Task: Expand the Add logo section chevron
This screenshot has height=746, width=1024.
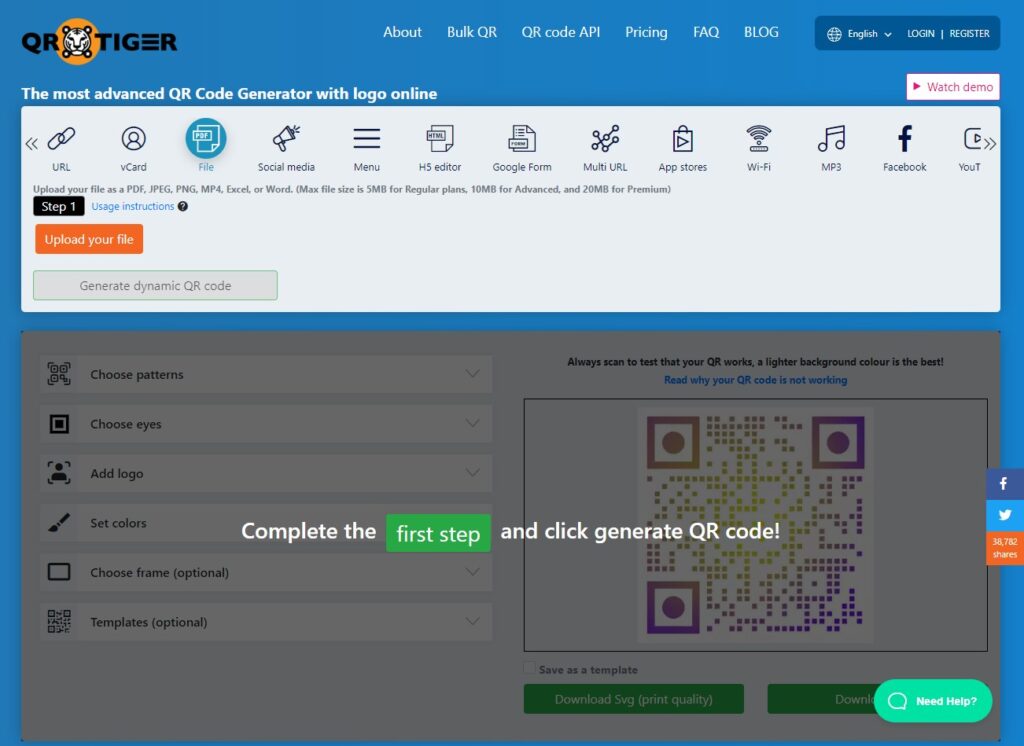Action: [472, 472]
